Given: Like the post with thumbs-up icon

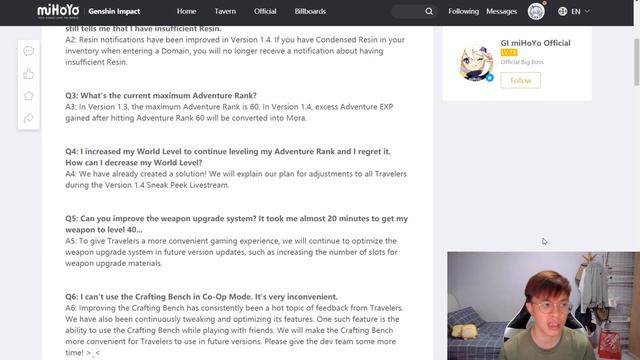Looking at the screenshot, I should [29, 74].
